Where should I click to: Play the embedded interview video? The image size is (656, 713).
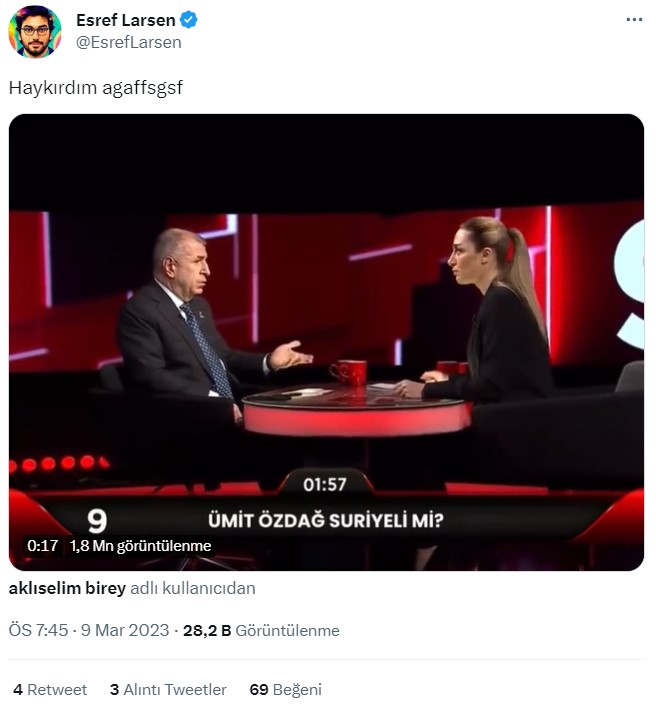point(326,340)
